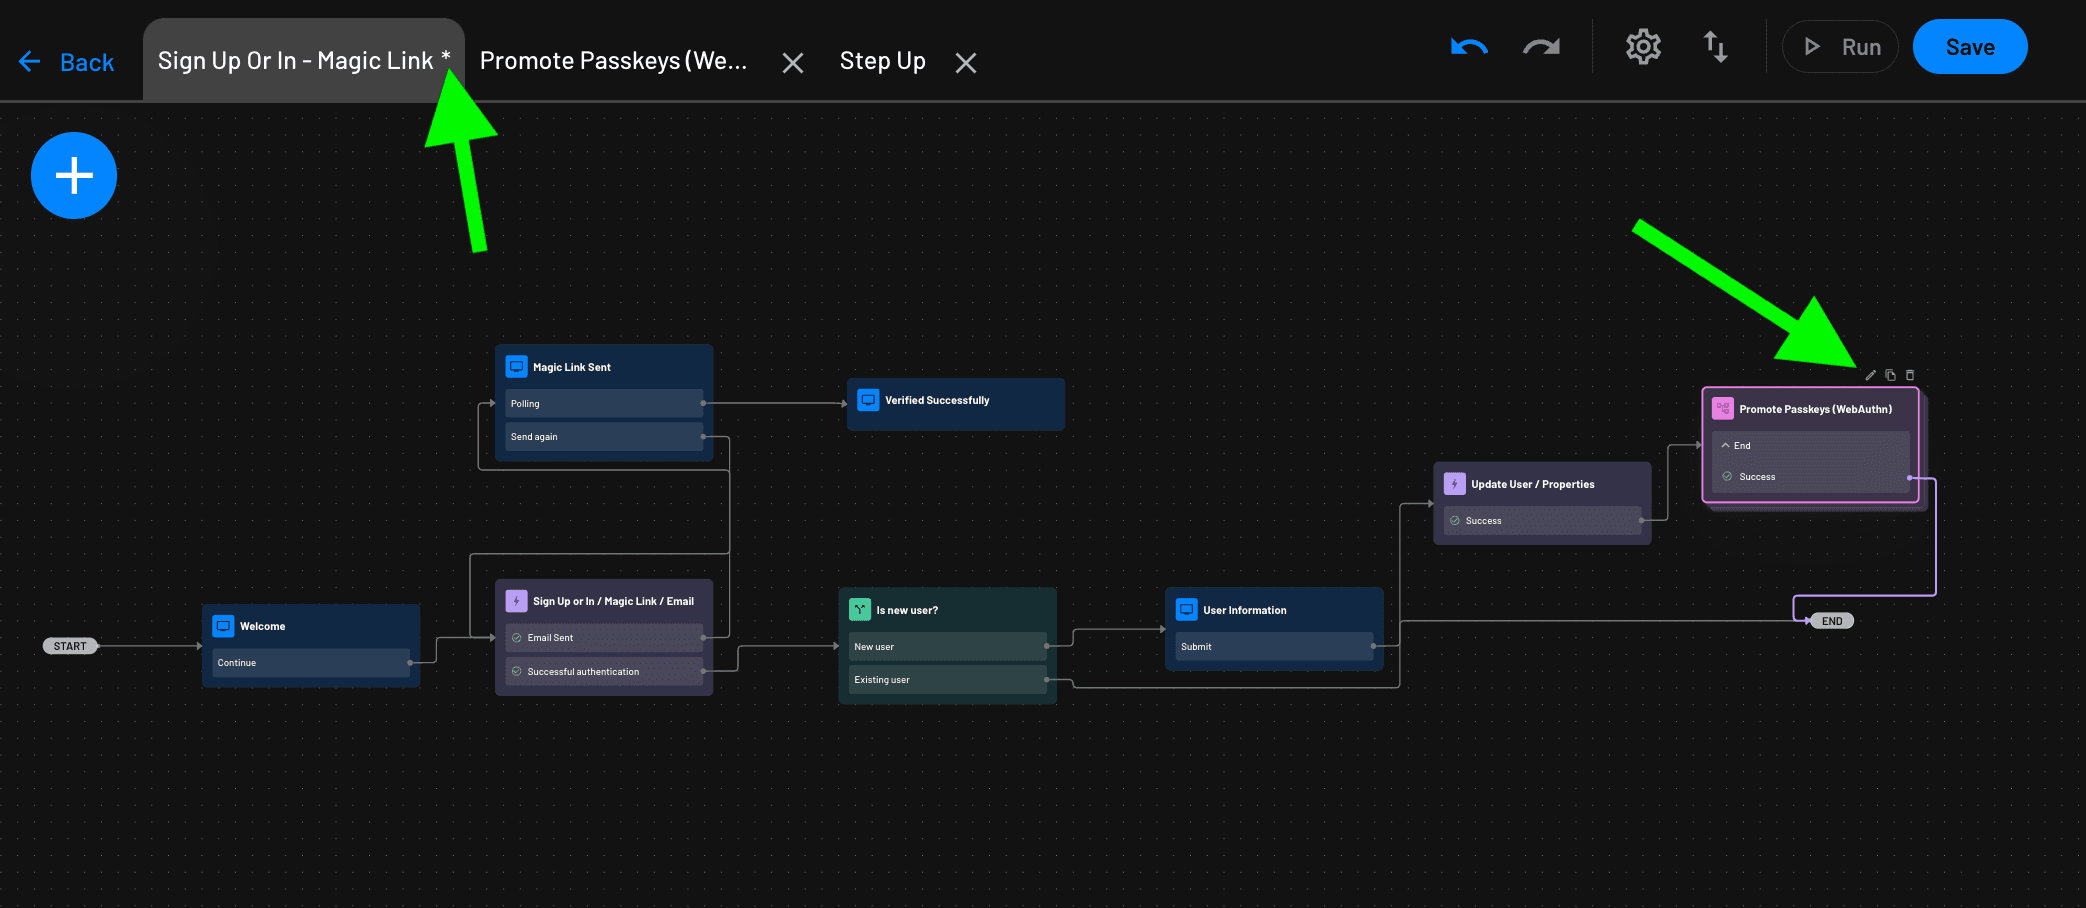Click the redo arrow icon
The width and height of the screenshot is (2086, 908).
1541,47
